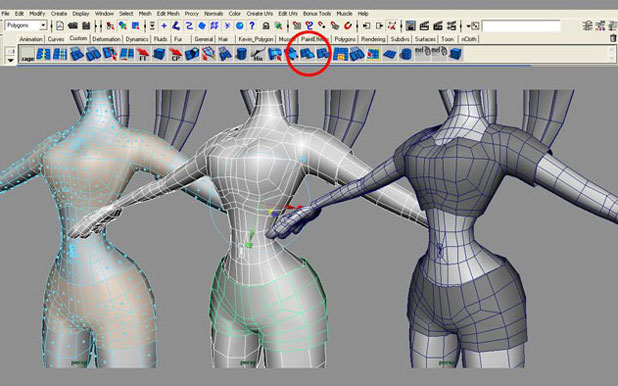This screenshot has width=618, height=386.
Task: Click the status line numeric input field
Action: click(x=521, y=26)
